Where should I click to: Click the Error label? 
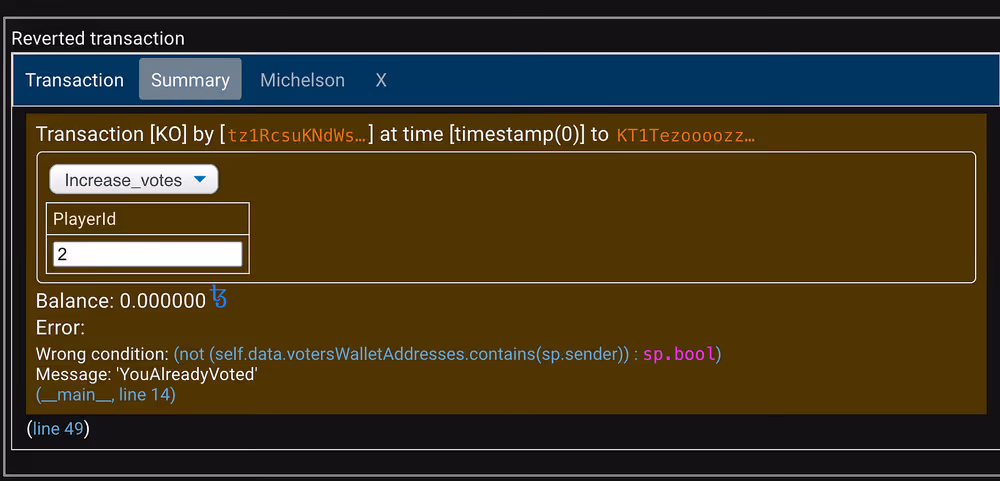point(60,327)
